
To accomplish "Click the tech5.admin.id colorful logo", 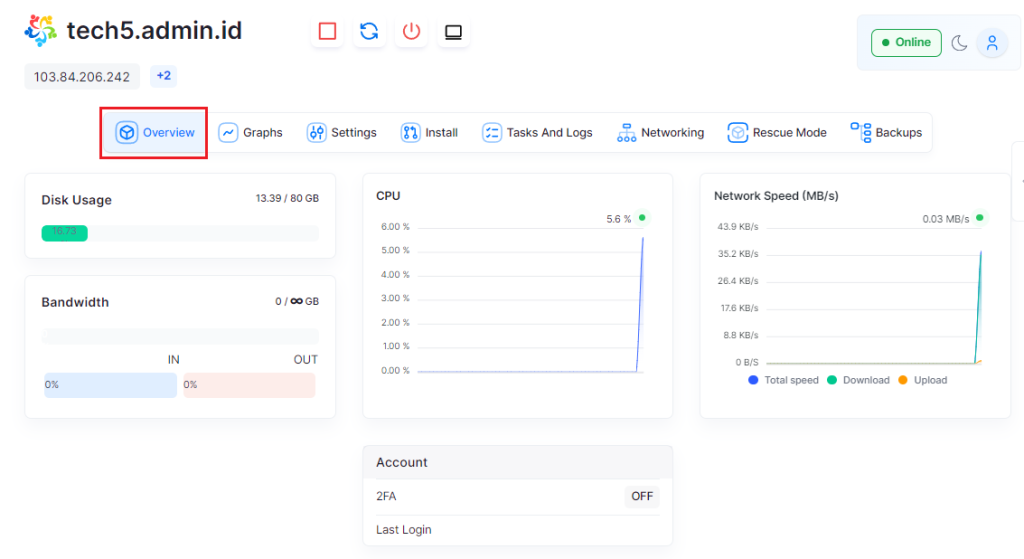I will tap(40, 31).
